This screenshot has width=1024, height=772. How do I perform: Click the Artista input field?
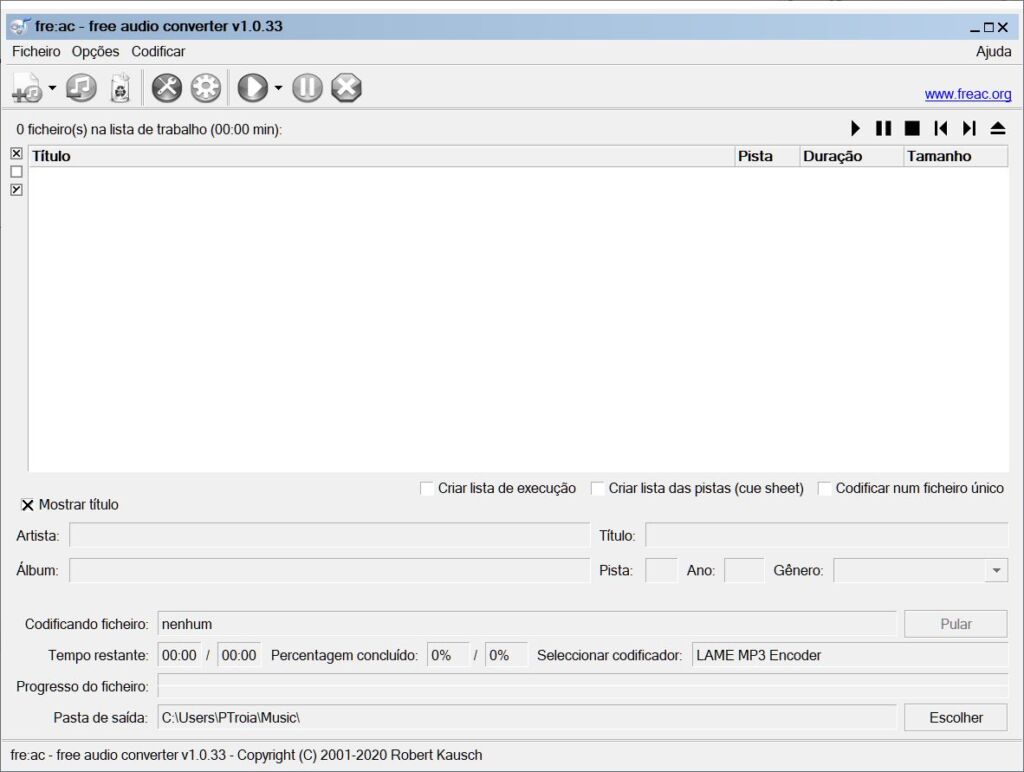click(329, 535)
